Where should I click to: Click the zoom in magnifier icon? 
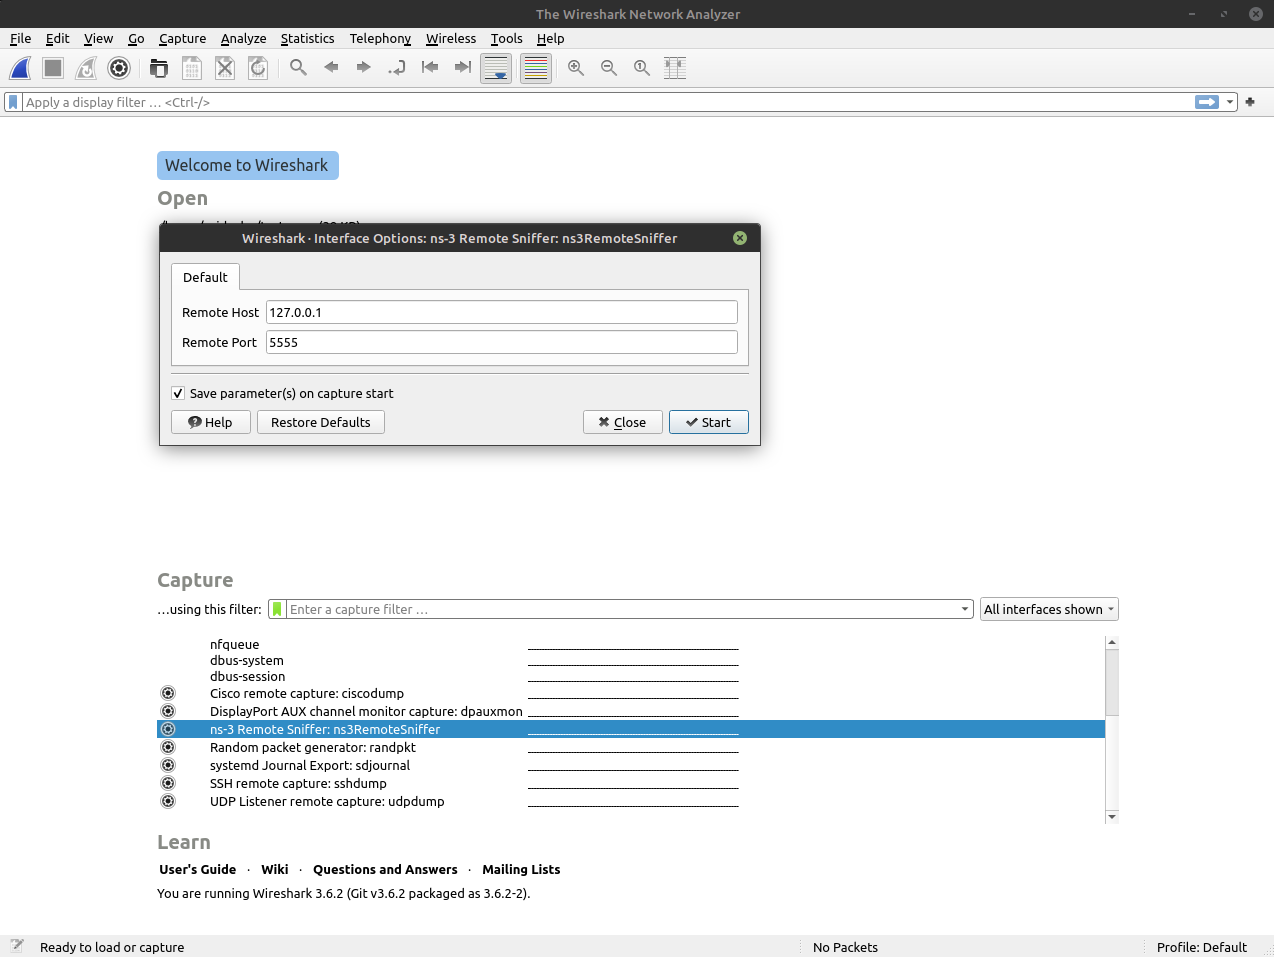(576, 68)
